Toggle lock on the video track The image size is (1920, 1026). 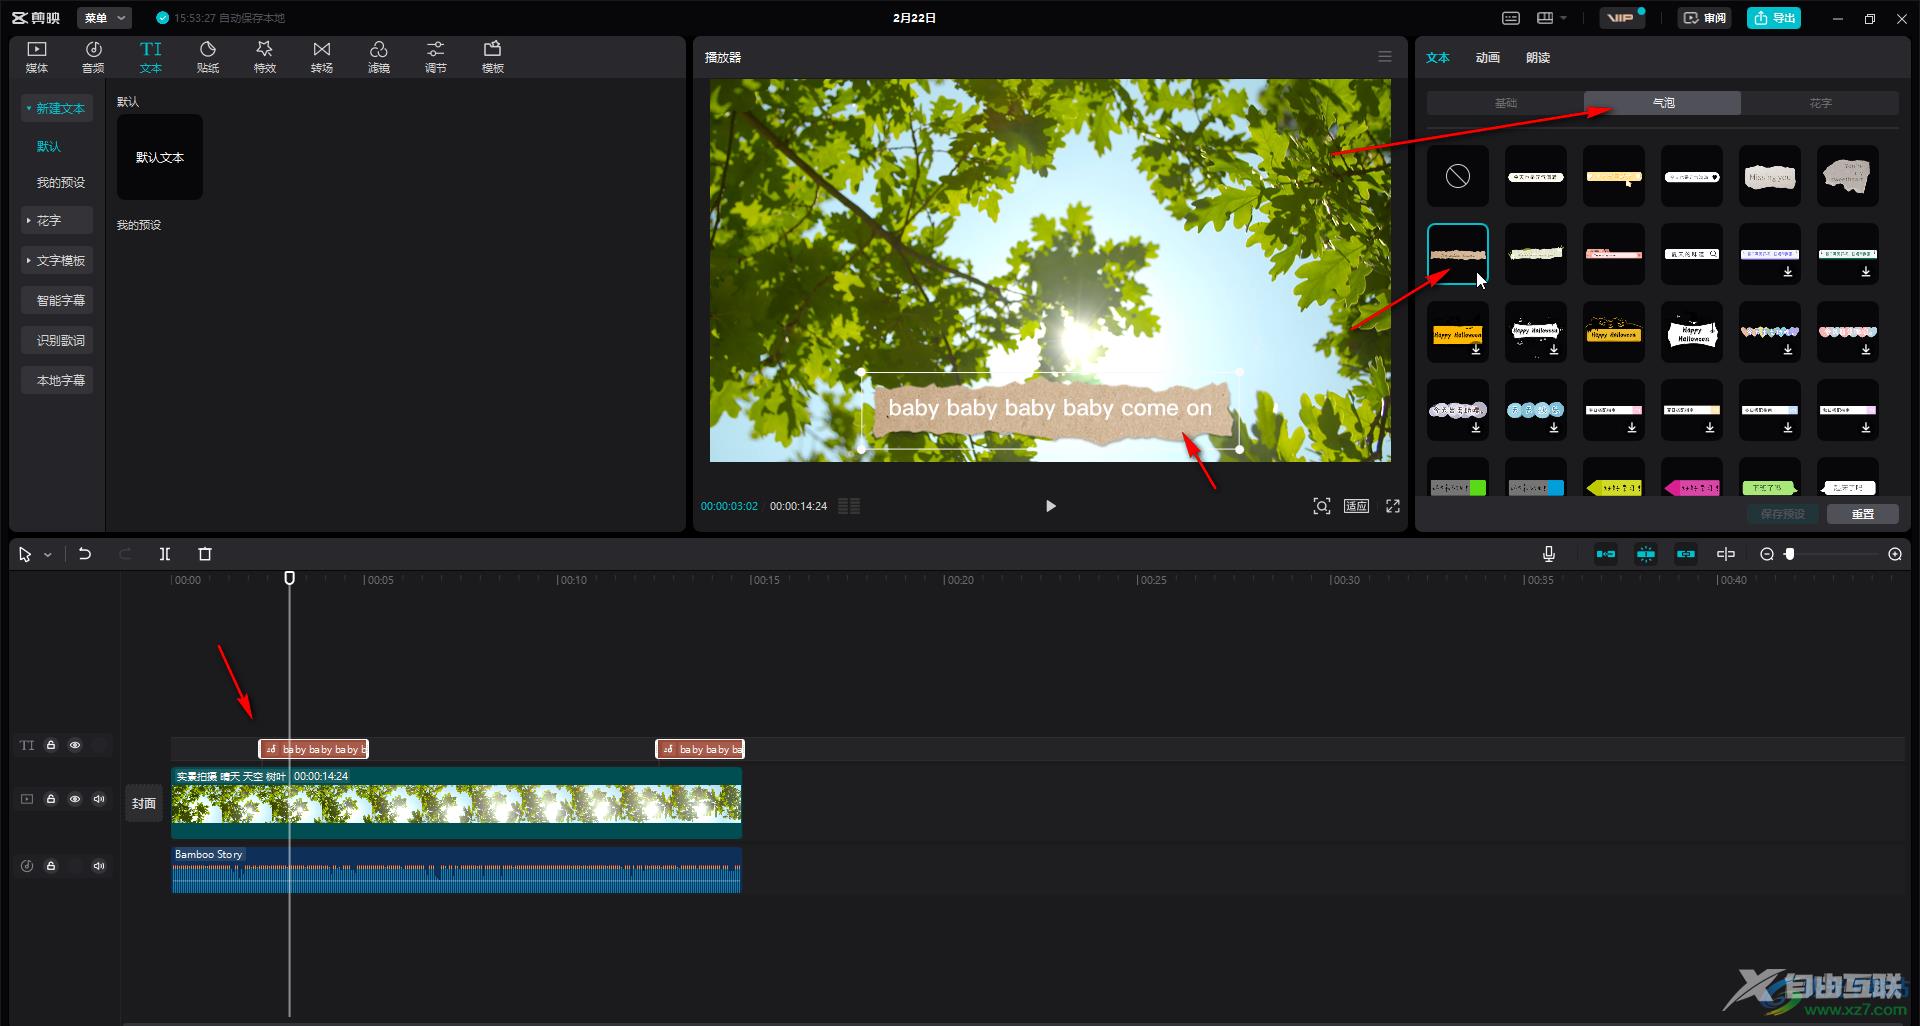[51, 799]
